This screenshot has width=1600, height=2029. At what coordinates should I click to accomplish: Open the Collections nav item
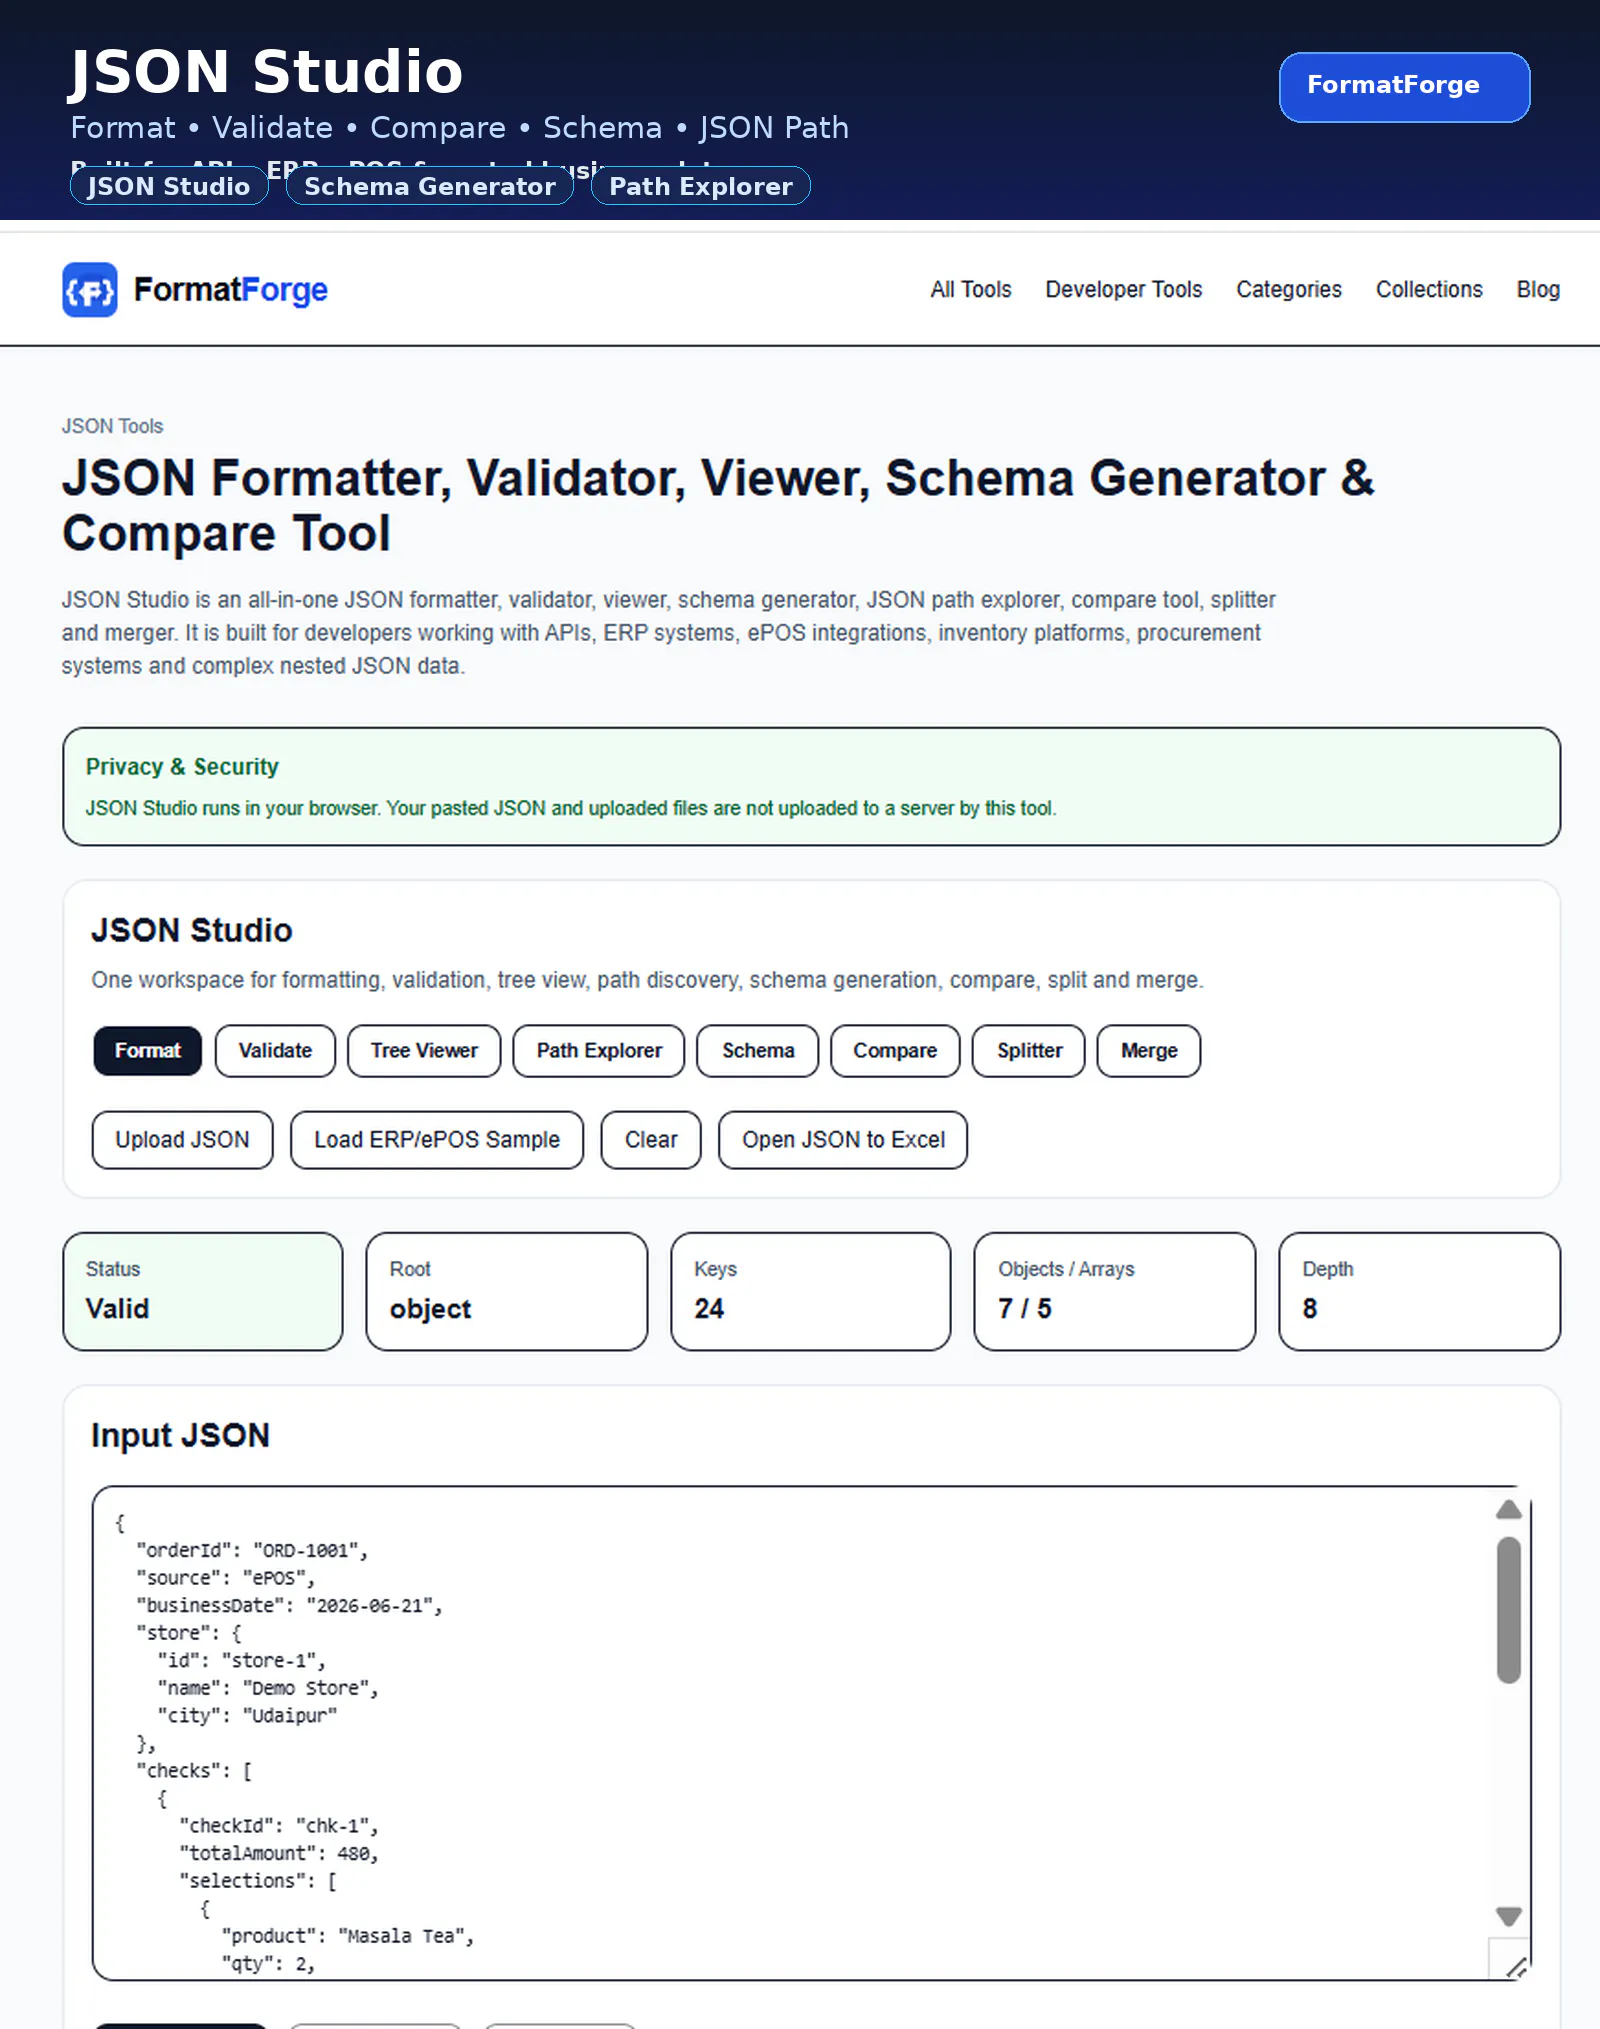(x=1429, y=289)
